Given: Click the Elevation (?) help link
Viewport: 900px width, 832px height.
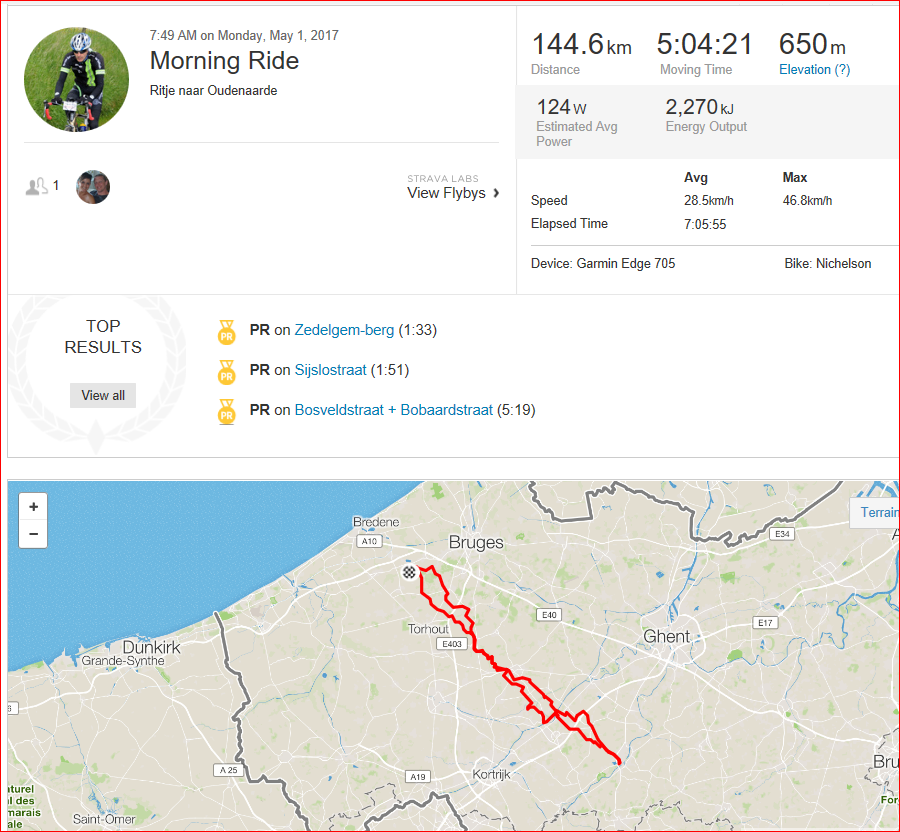Looking at the screenshot, I should point(814,69).
